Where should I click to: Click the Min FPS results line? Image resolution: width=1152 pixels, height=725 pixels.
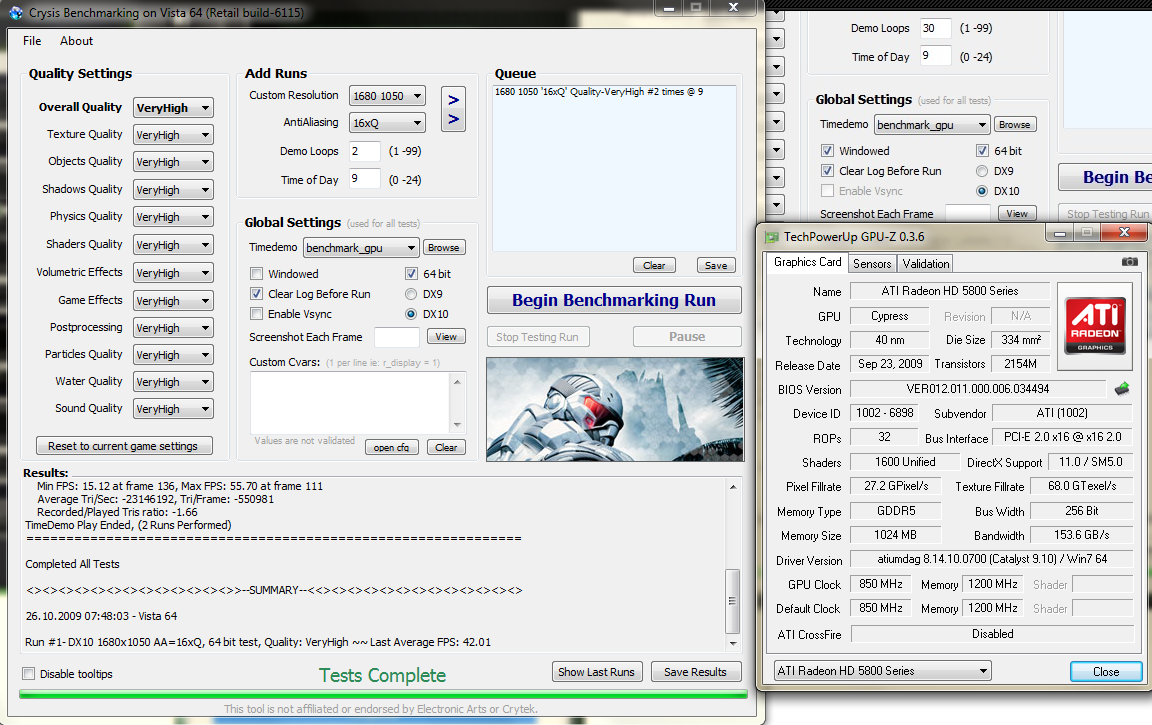(x=179, y=486)
